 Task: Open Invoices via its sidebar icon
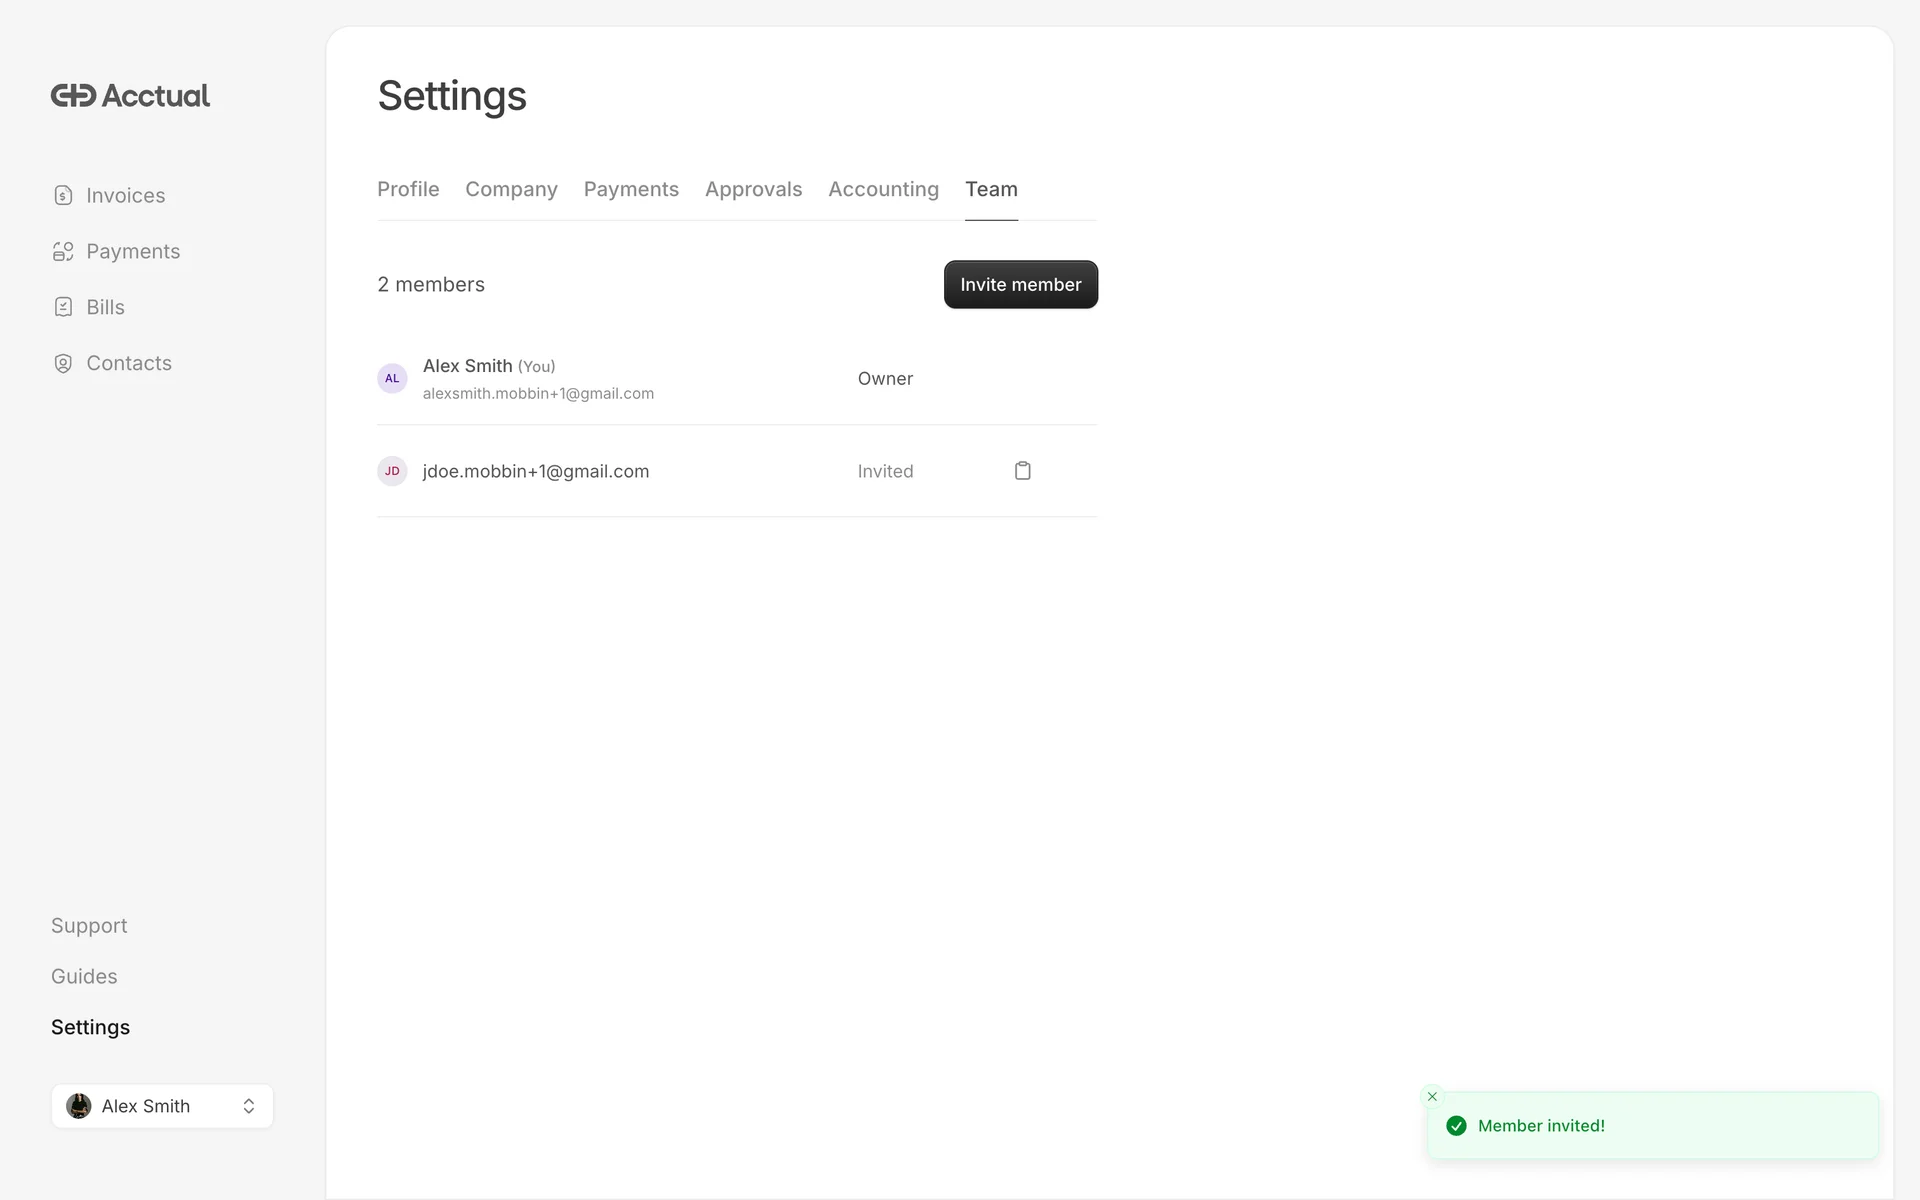tap(63, 195)
